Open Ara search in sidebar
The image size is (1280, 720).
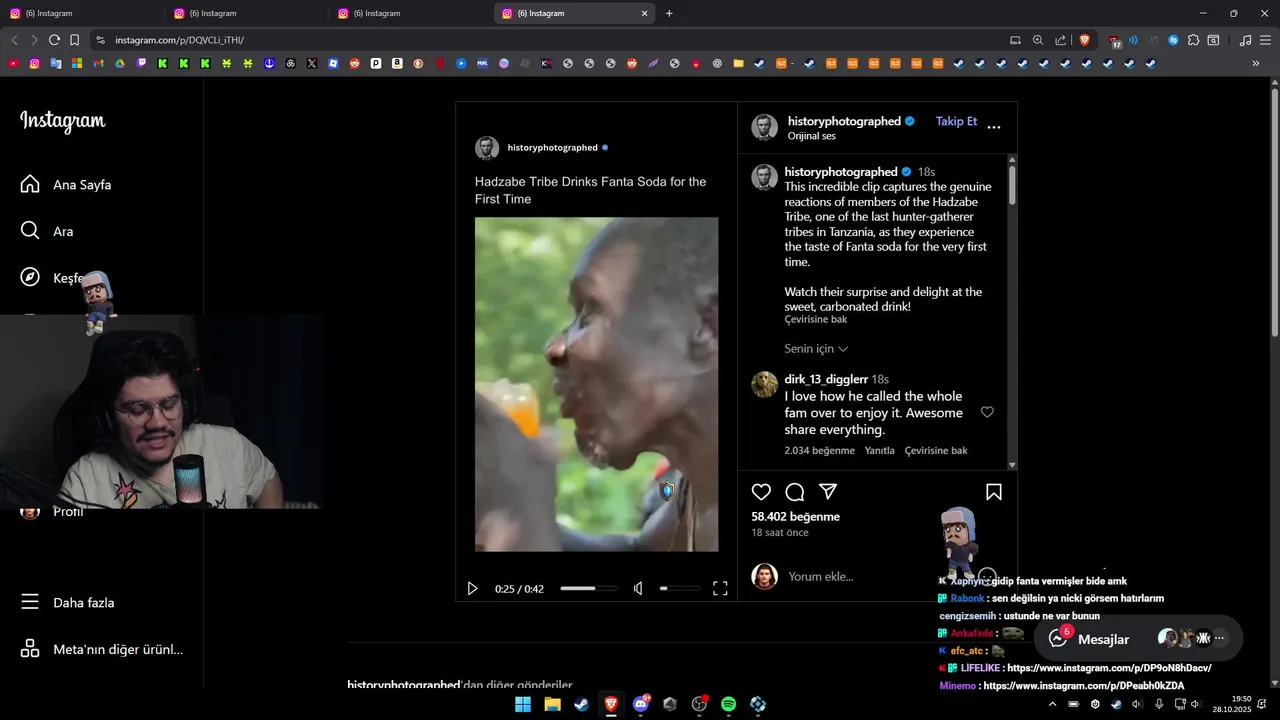(x=47, y=231)
